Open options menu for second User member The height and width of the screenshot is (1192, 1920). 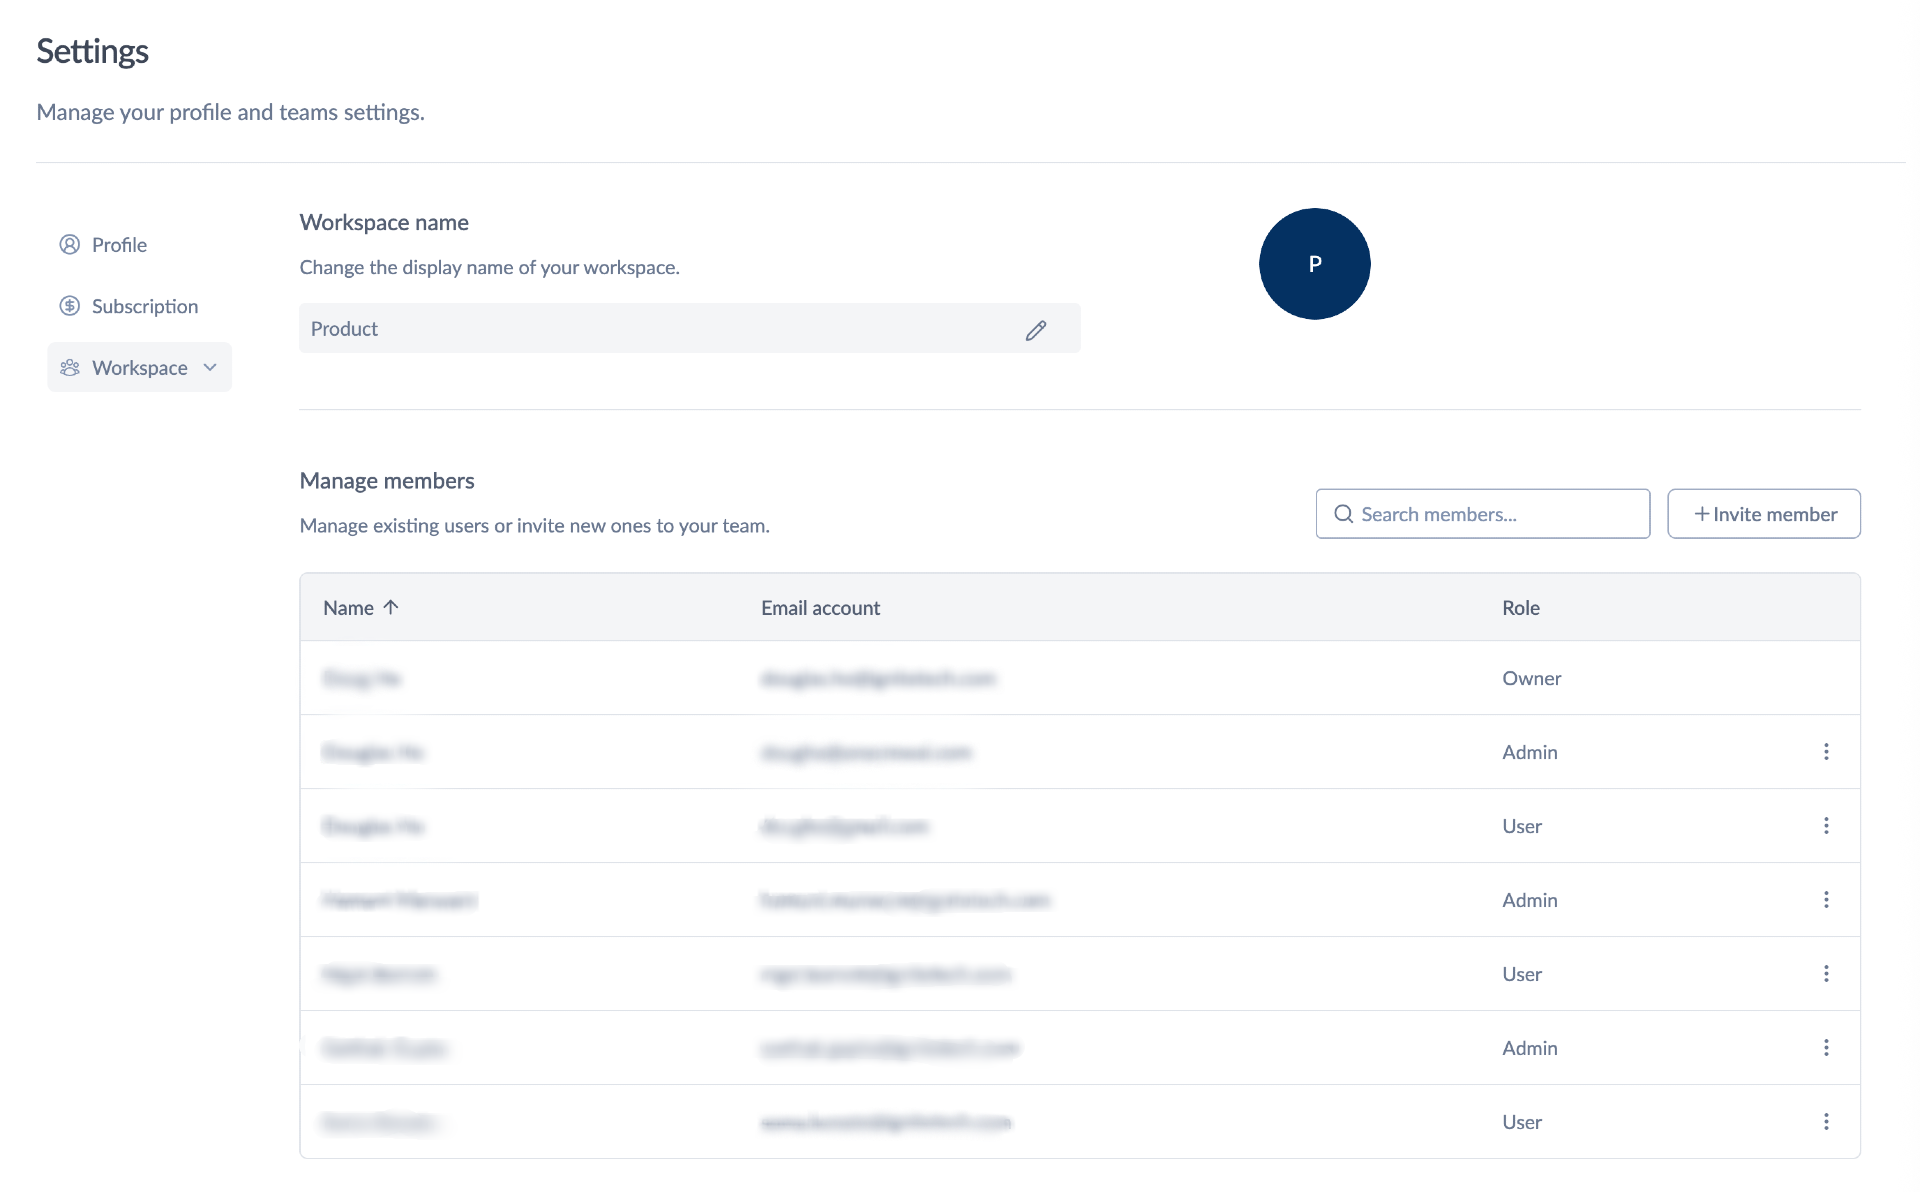click(x=1826, y=974)
